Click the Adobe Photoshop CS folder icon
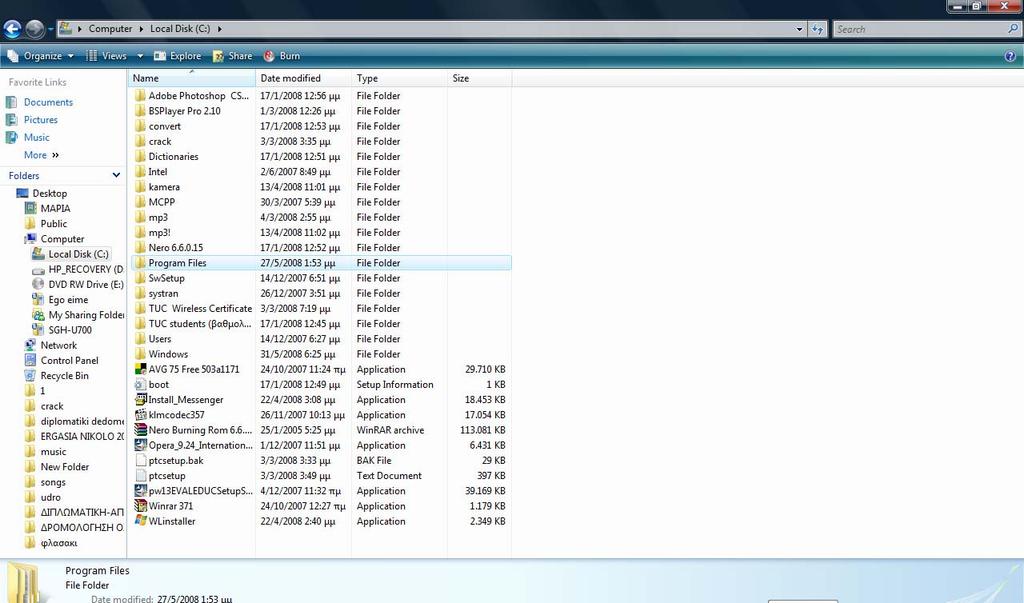1024x603 pixels. pyautogui.click(x=140, y=95)
